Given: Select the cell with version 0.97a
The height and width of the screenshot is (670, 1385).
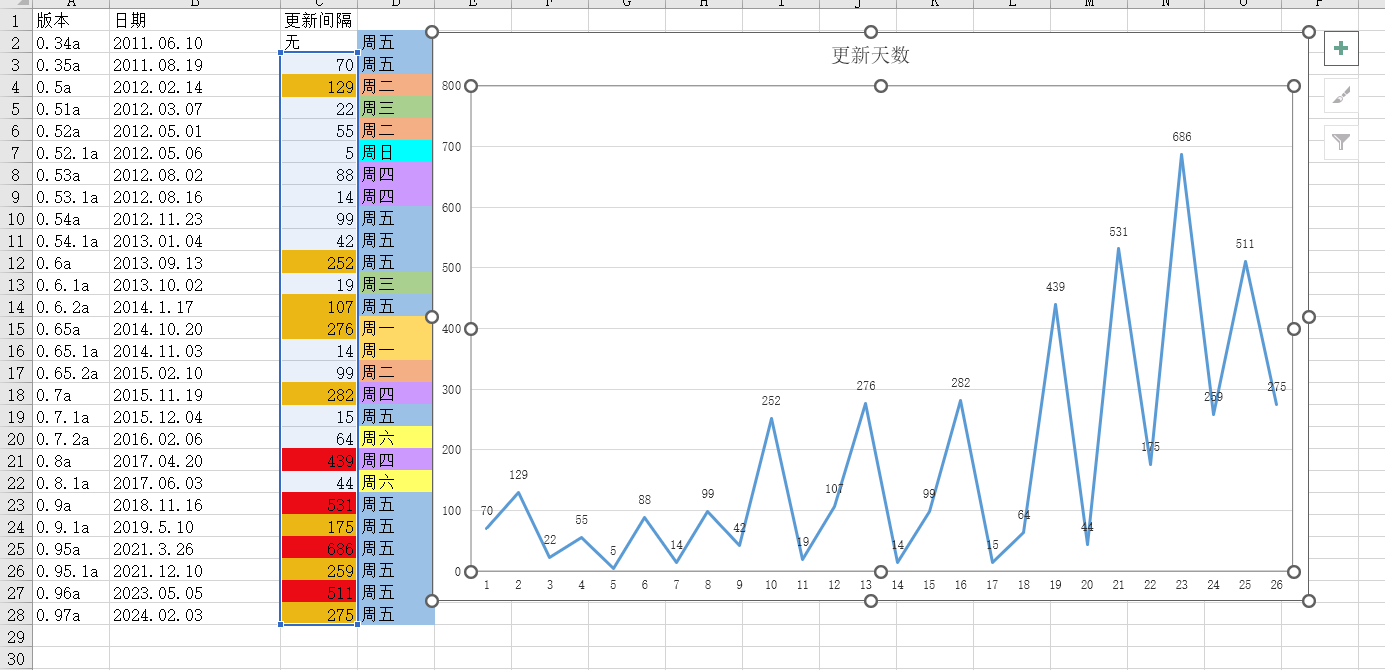Looking at the screenshot, I should (70, 614).
